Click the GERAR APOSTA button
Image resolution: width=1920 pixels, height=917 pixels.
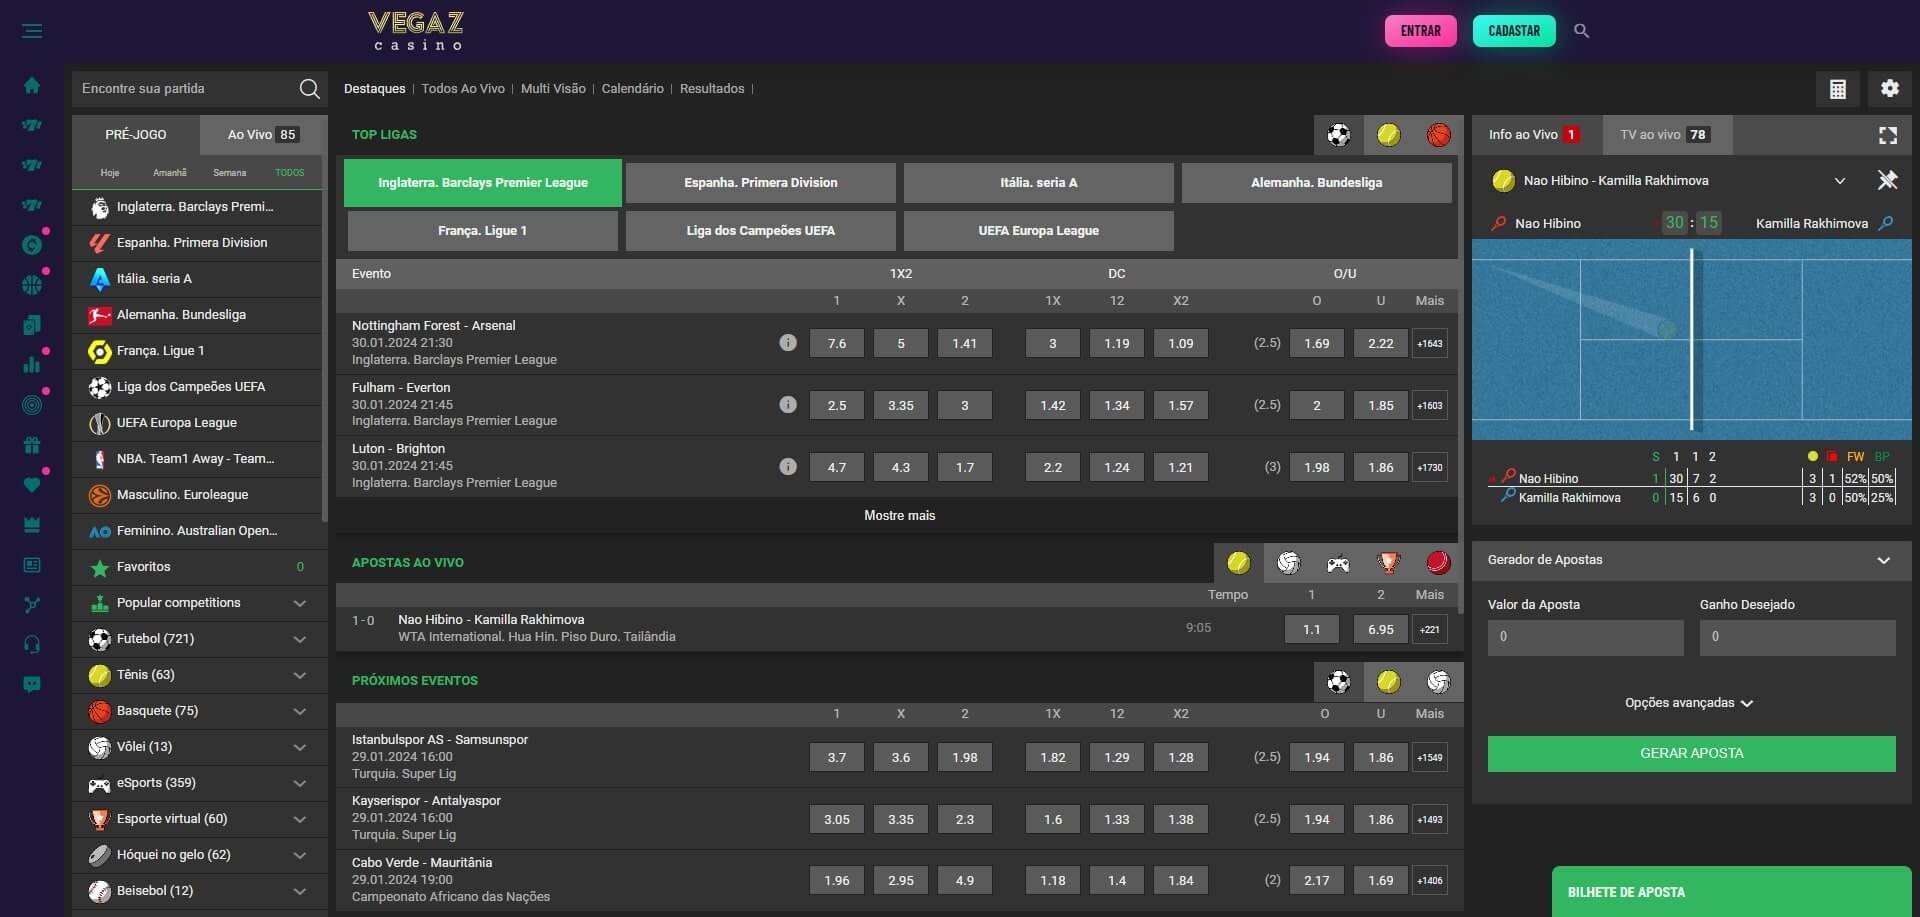1691,754
